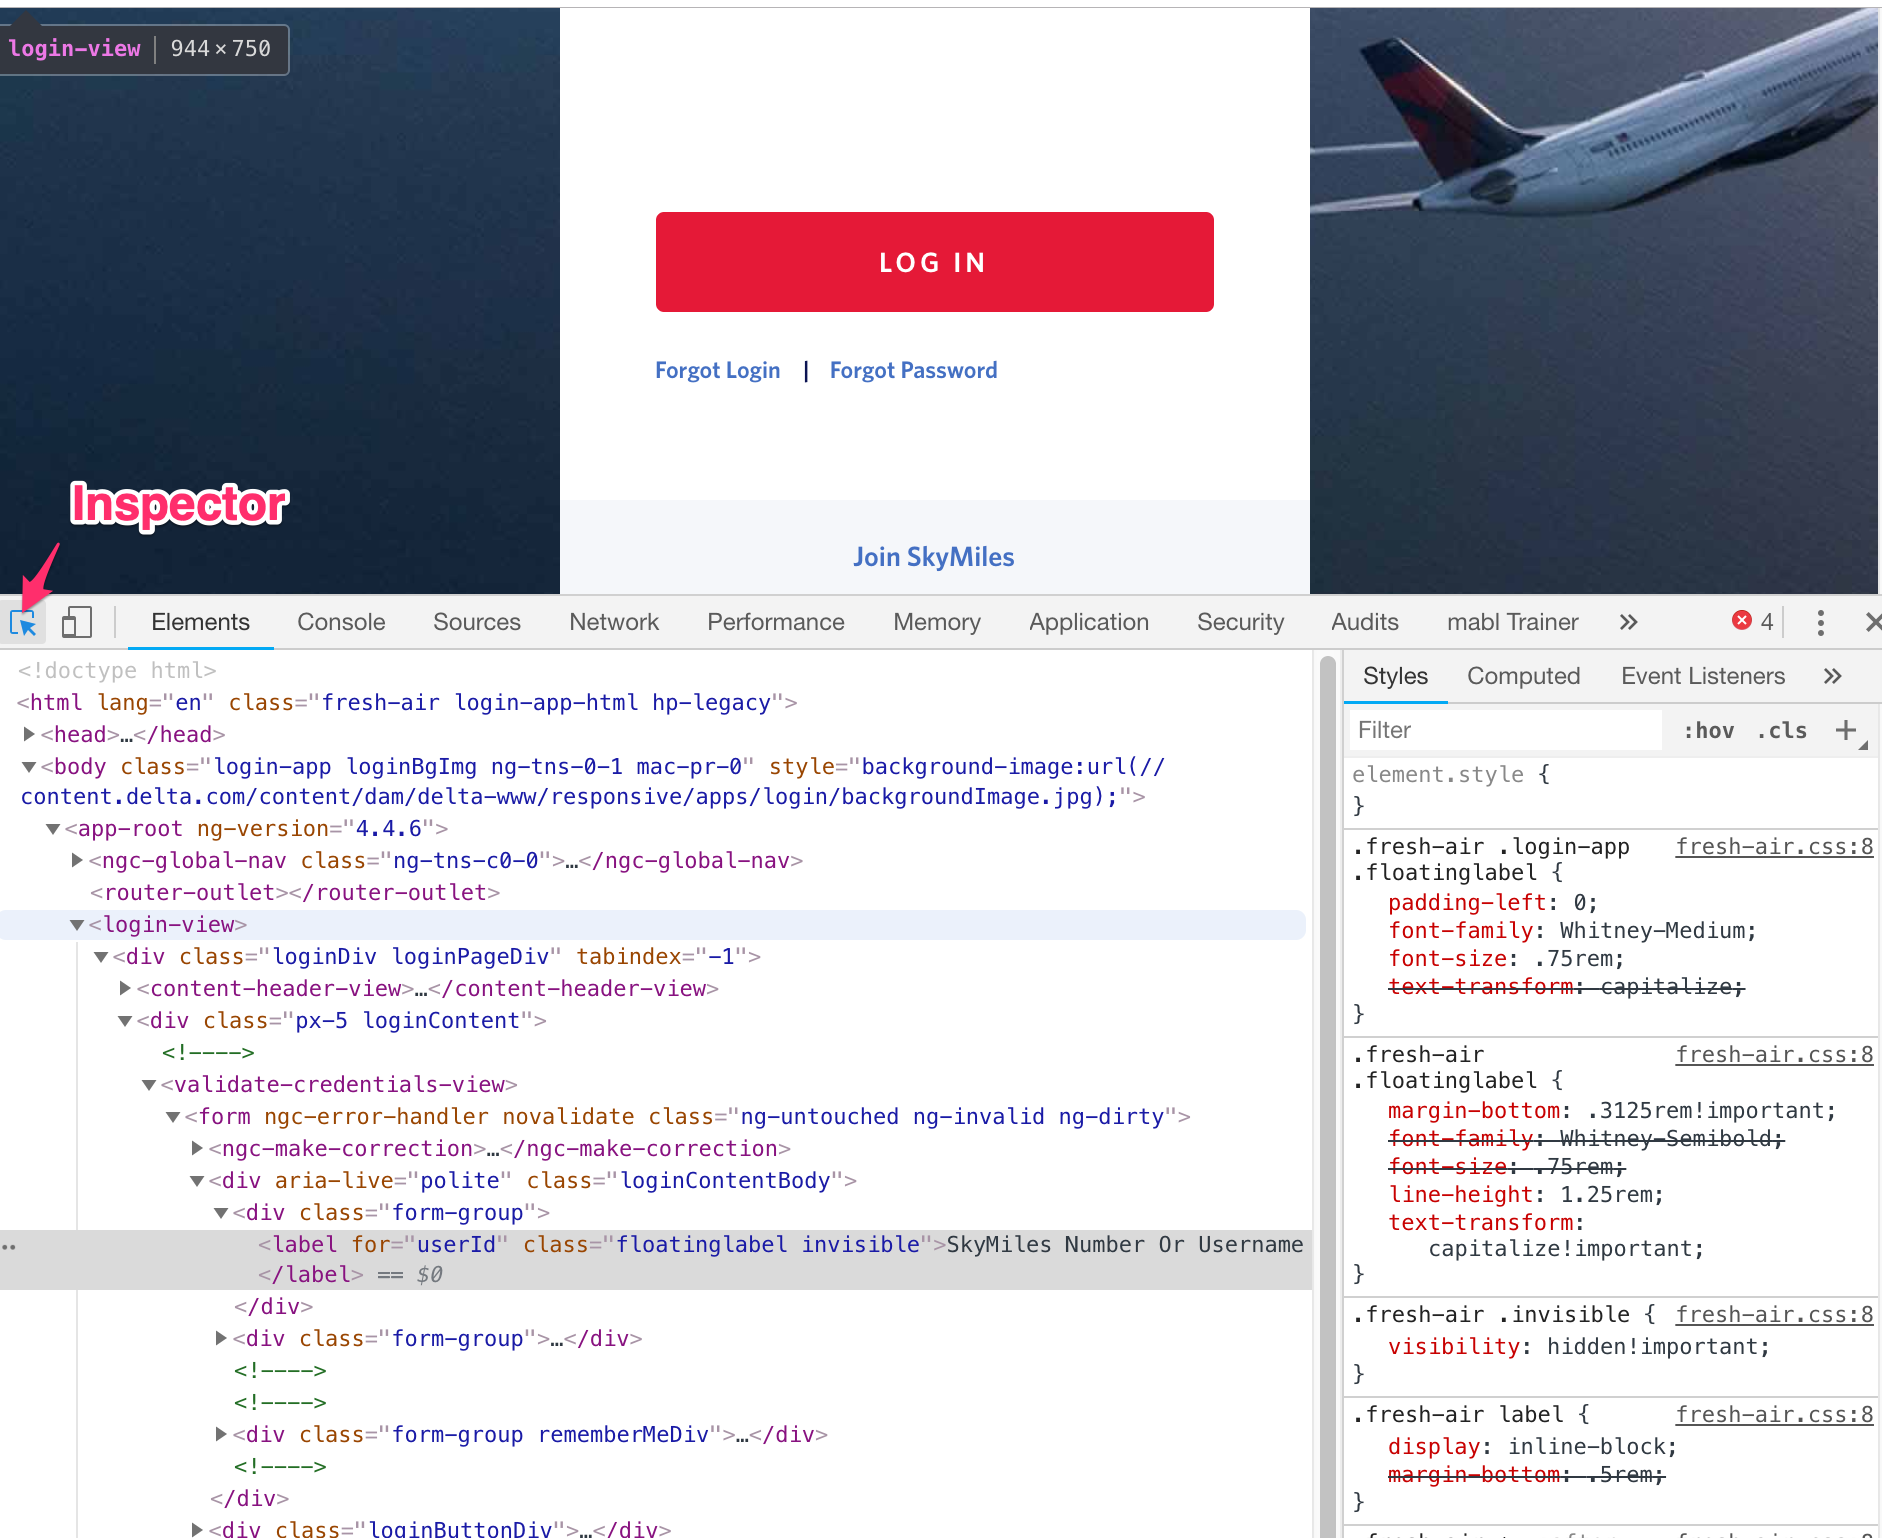Collapse the body element node
Image resolution: width=1882 pixels, height=1538 pixels.
coord(29,767)
